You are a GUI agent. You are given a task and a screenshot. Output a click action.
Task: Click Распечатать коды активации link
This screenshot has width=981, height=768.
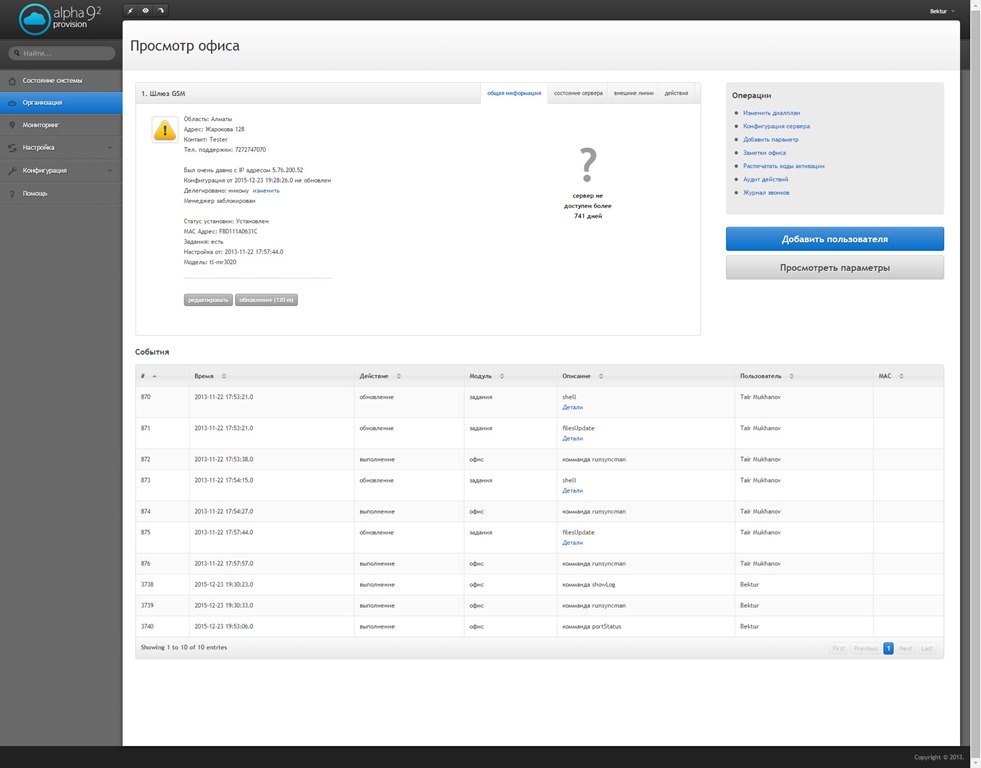[783, 166]
